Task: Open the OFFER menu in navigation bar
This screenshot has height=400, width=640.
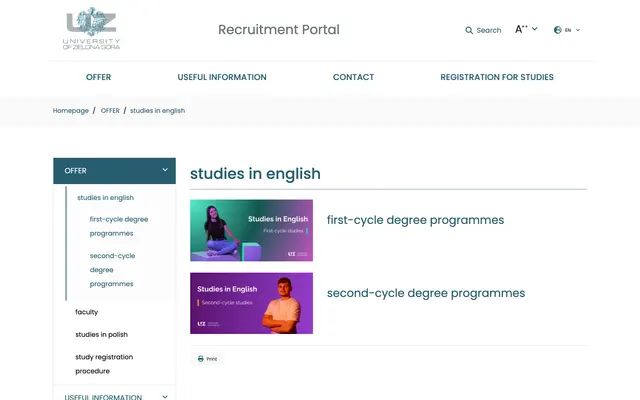Action: click(x=98, y=77)
